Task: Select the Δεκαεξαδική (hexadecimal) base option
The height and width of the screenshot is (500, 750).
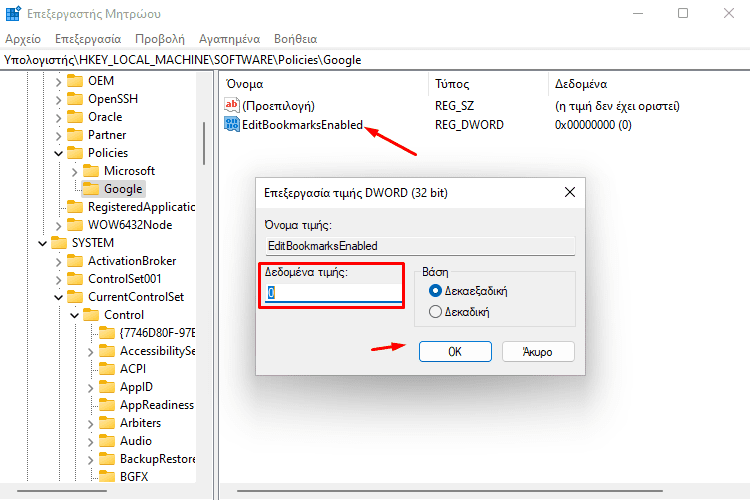Action: pyautogui.click(x=435, y=291)
